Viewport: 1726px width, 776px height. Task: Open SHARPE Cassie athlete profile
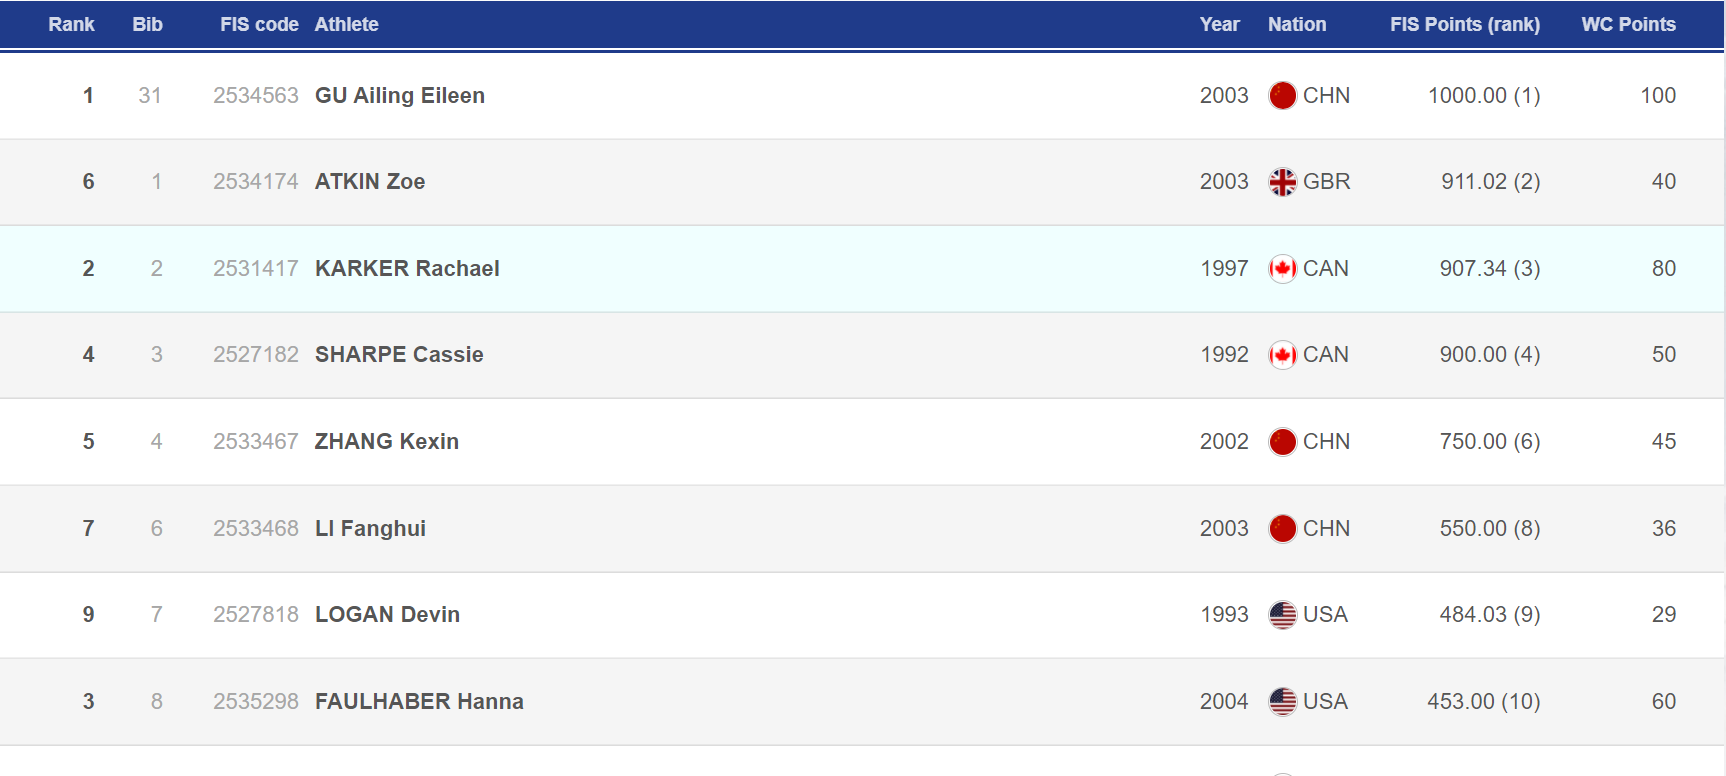(x=399, y=354)
